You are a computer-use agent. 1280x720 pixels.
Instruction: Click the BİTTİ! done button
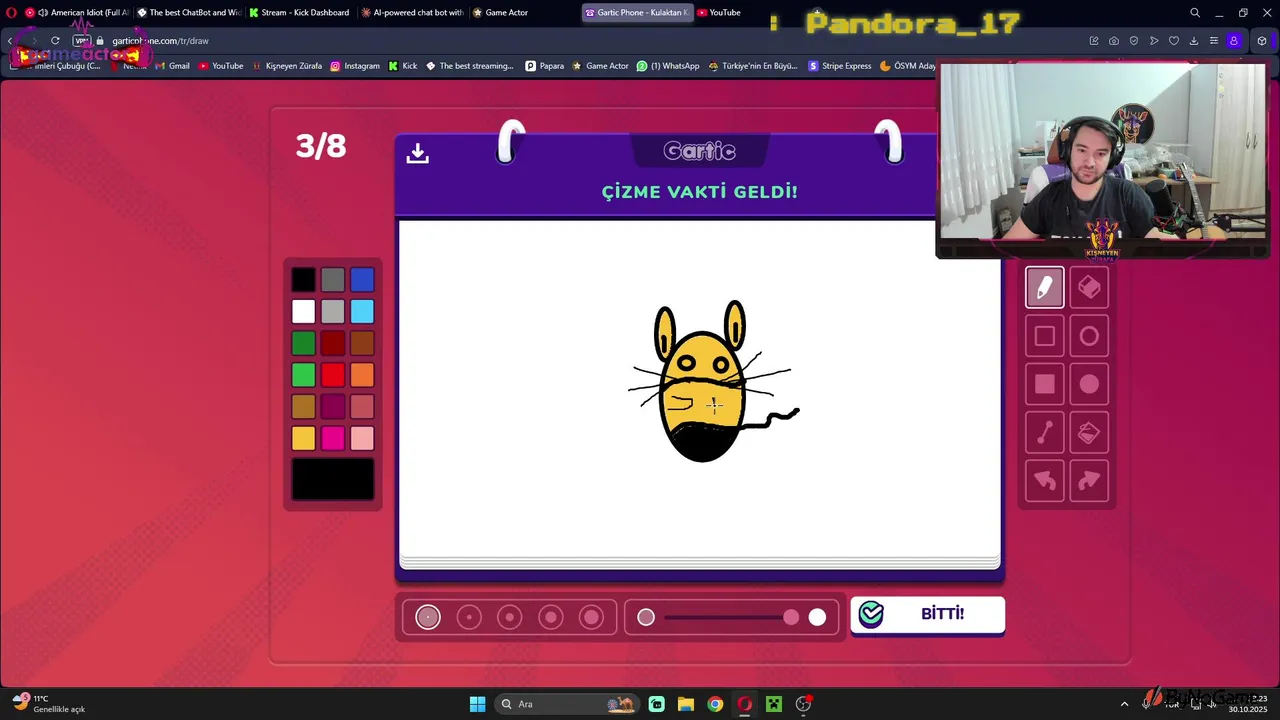coord(927,614)
